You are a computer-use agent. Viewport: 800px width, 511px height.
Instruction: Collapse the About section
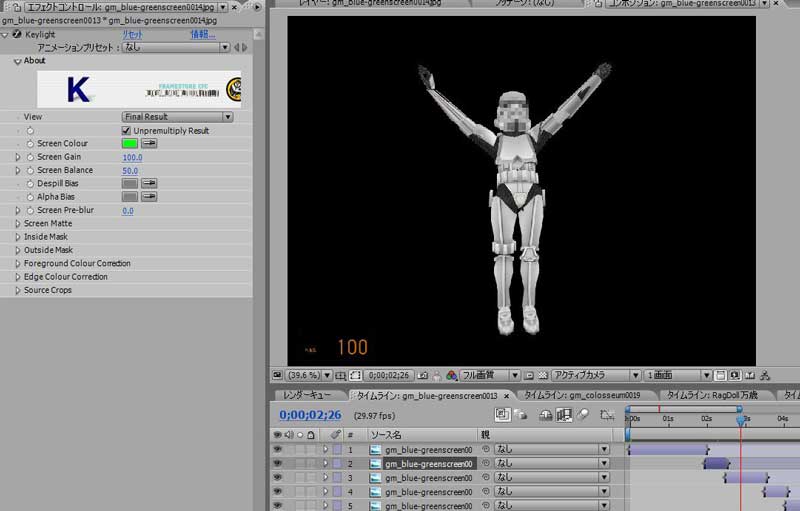pos(18,61)
